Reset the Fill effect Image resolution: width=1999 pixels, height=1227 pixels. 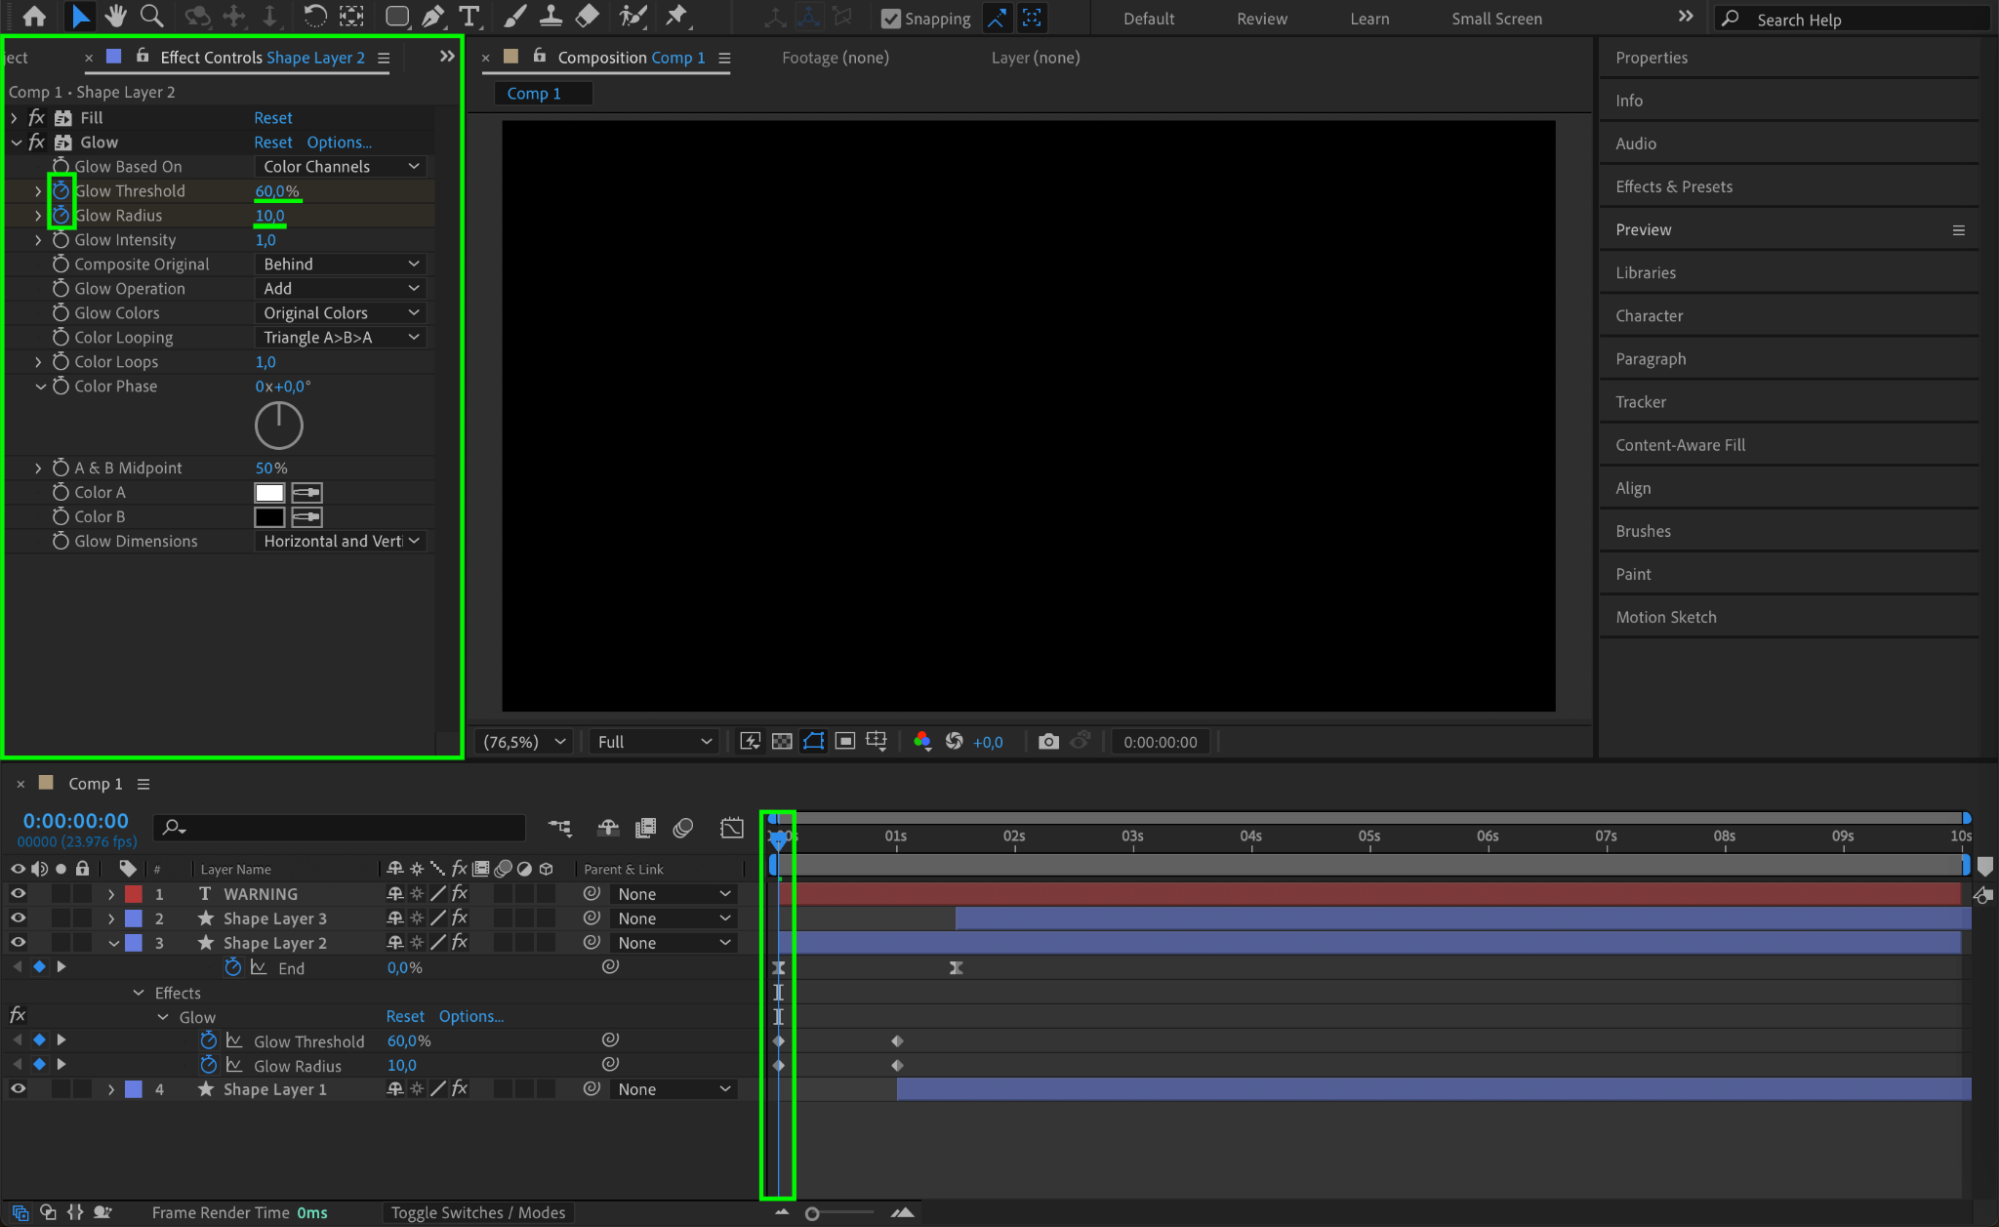273,117
